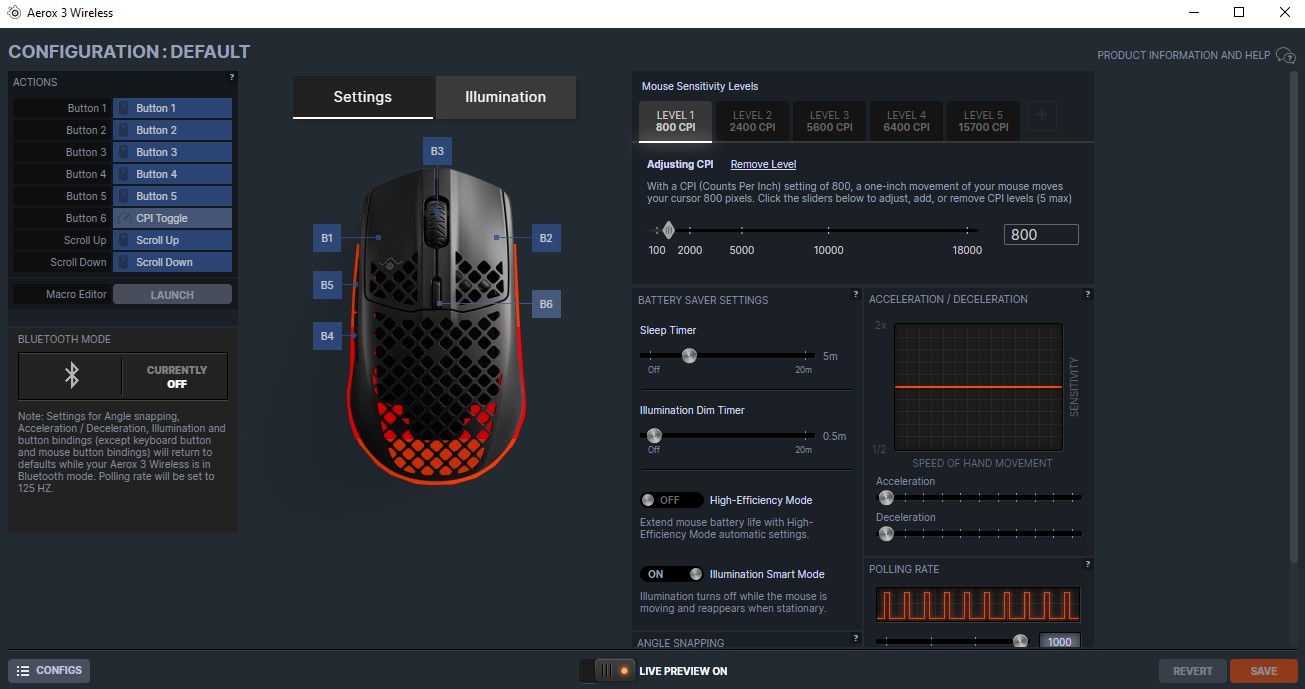1305x689 pixels.
Task: Click the Actions panel help question mark
Action: click(x=231, y=77)
